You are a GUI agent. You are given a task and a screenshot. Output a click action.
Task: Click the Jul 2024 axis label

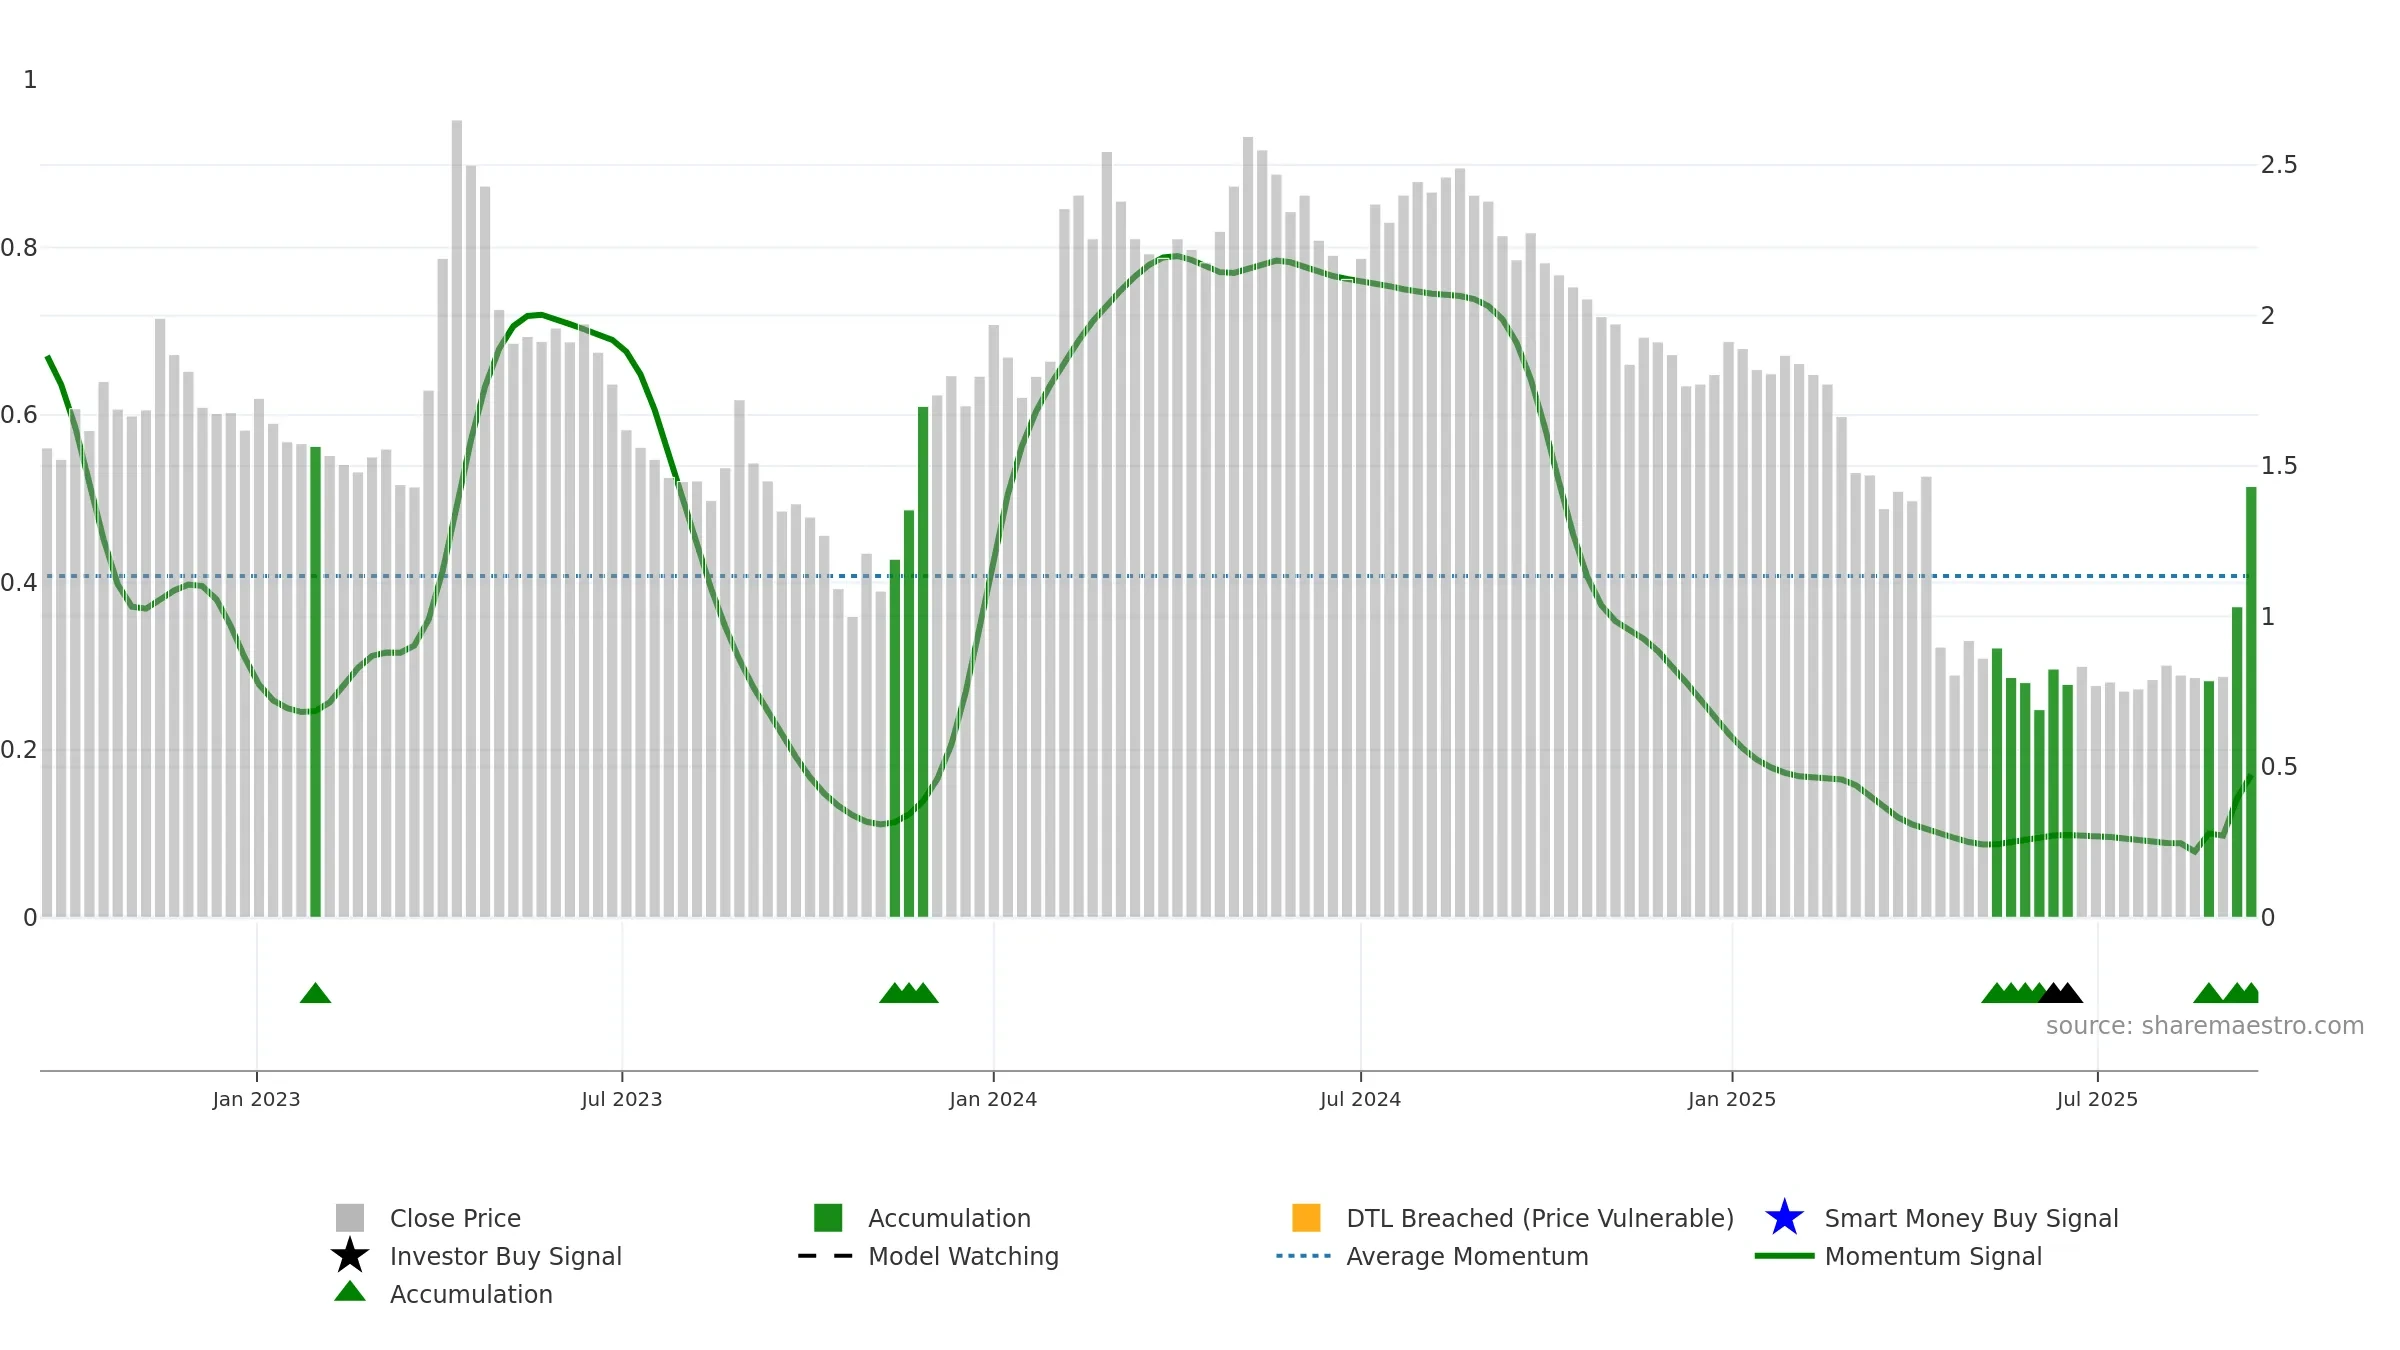pyautogui.click(x=1360, y=1099)
